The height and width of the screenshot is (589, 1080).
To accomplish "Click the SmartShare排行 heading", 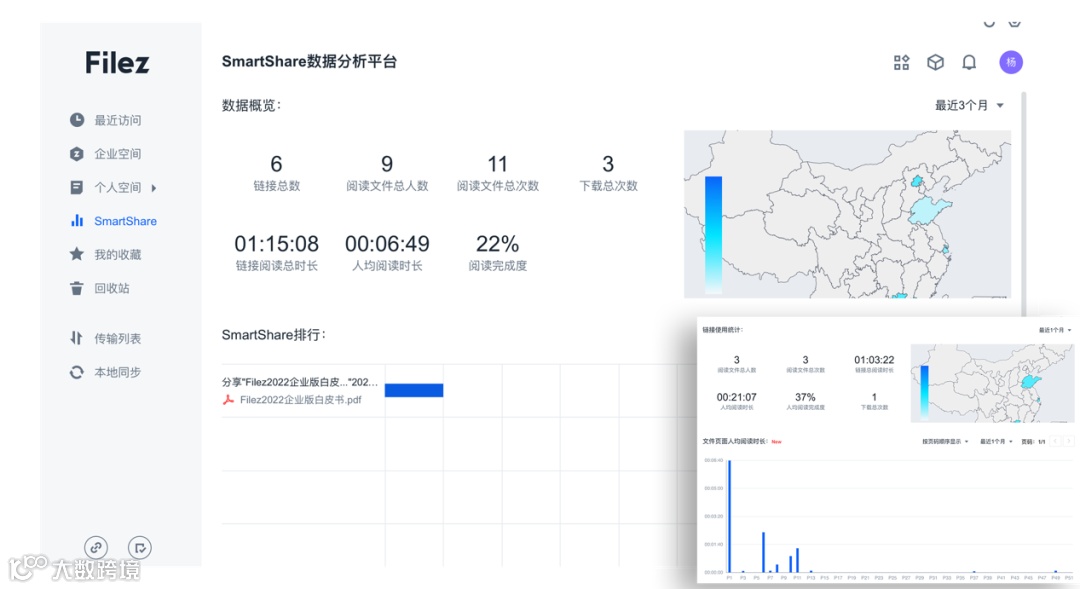I will point(273,335).
